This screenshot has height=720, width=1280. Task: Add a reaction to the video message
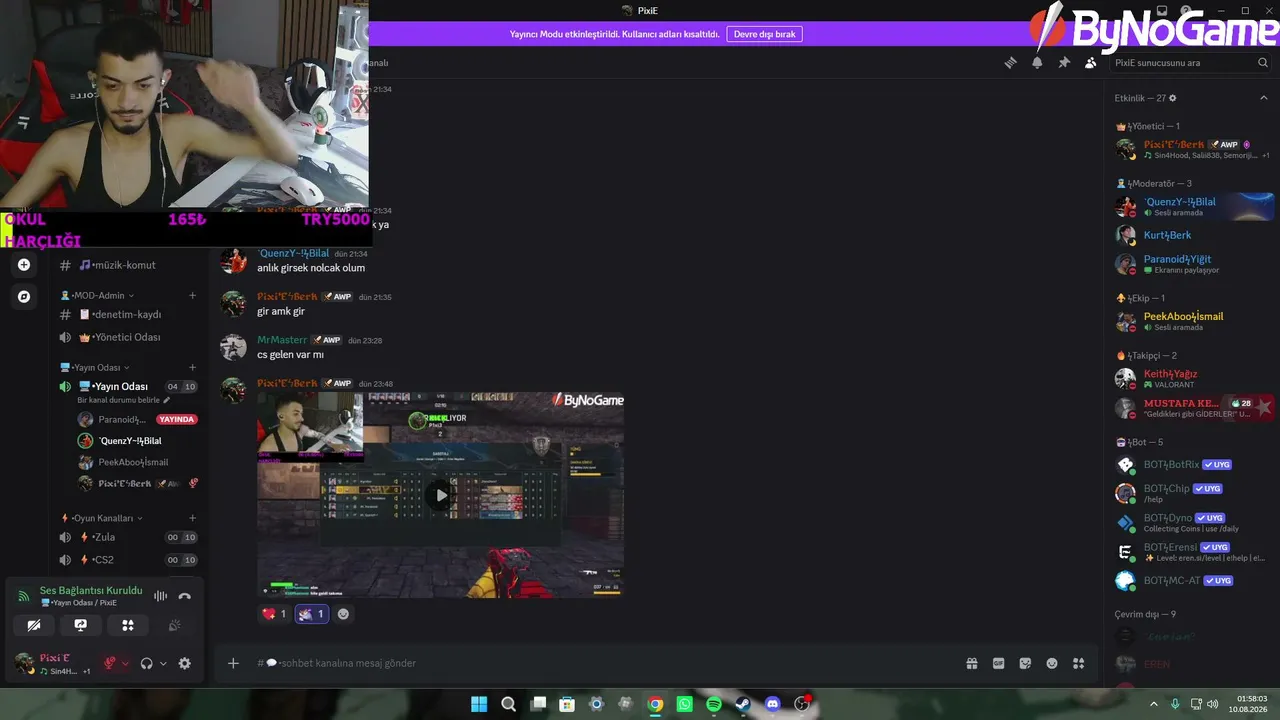pyautogui.click(x=343, y=614)
